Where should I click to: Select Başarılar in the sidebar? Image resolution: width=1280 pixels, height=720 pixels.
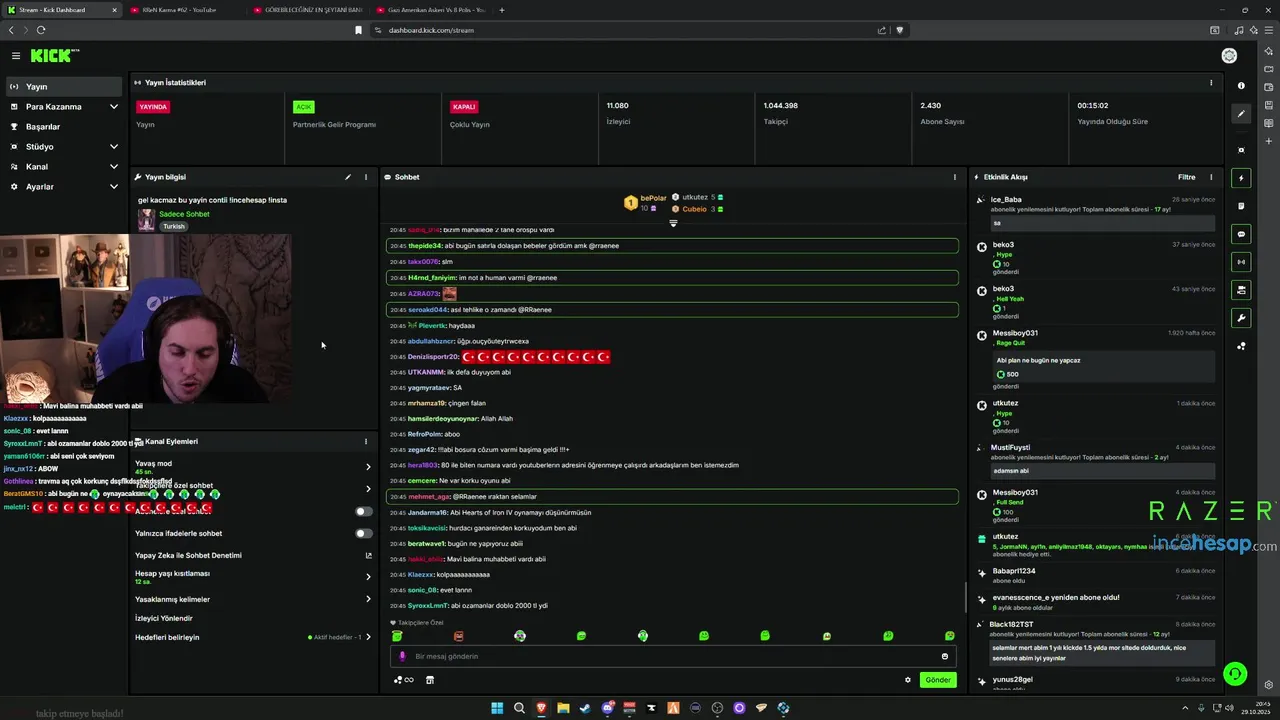(65, 127)
